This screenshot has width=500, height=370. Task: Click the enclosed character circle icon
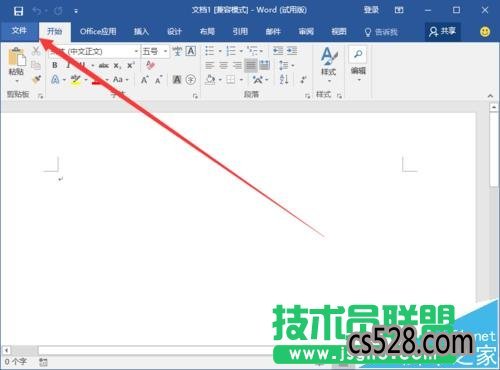[190, 80]
